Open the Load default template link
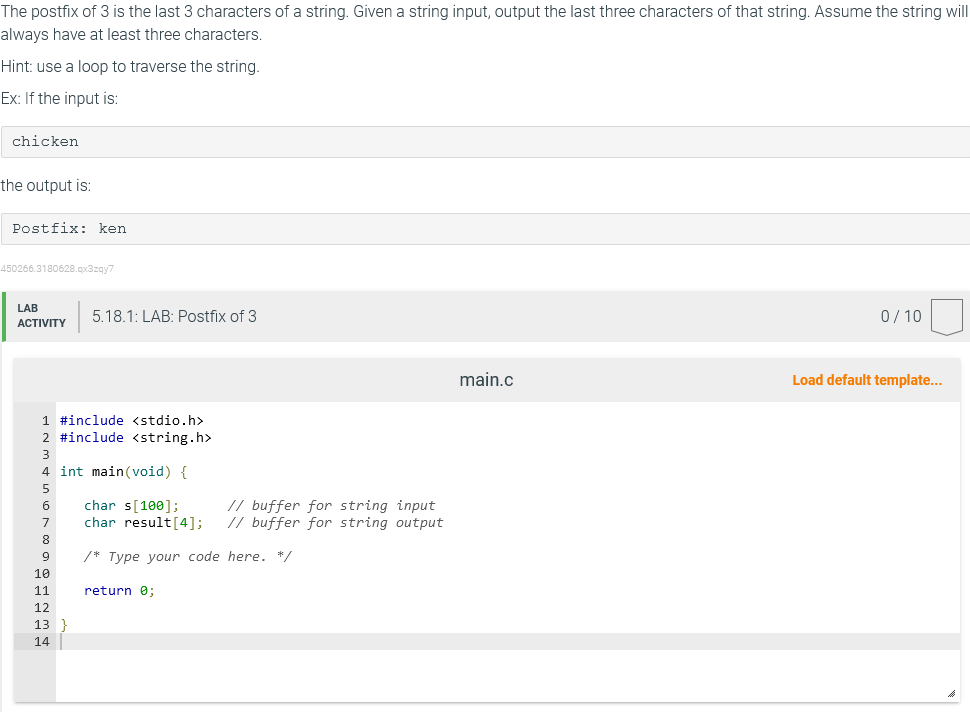 coord(867,380)
